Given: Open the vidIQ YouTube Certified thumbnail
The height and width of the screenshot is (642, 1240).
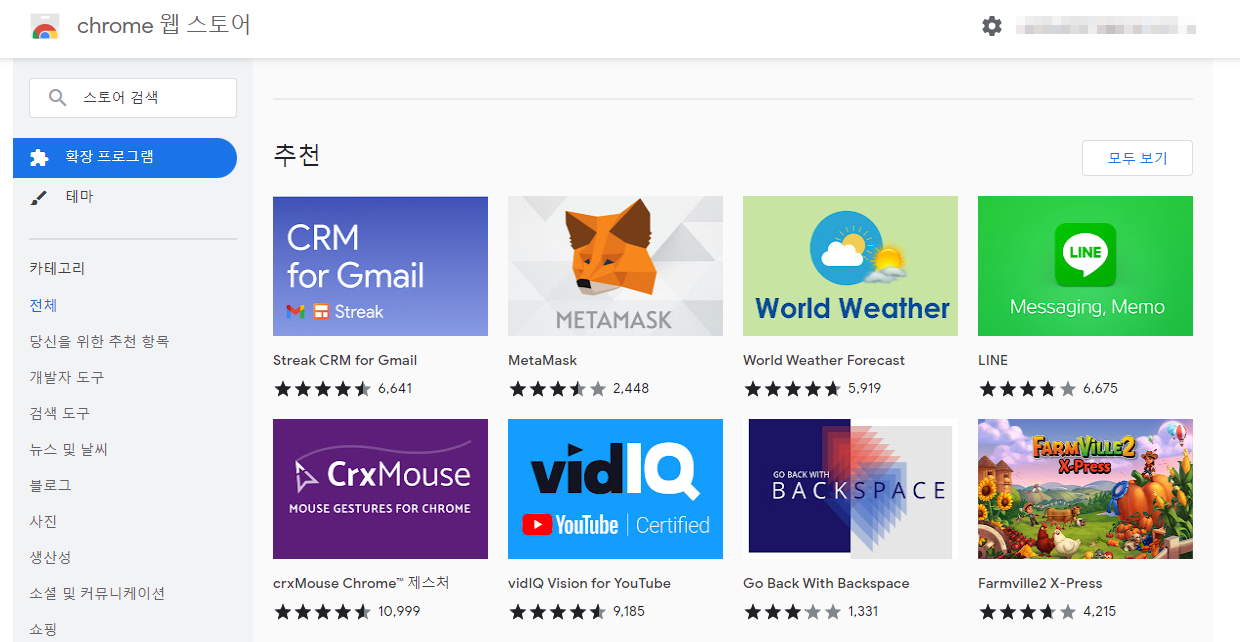Looking at the screenshot, I should [x=615, y=489].
